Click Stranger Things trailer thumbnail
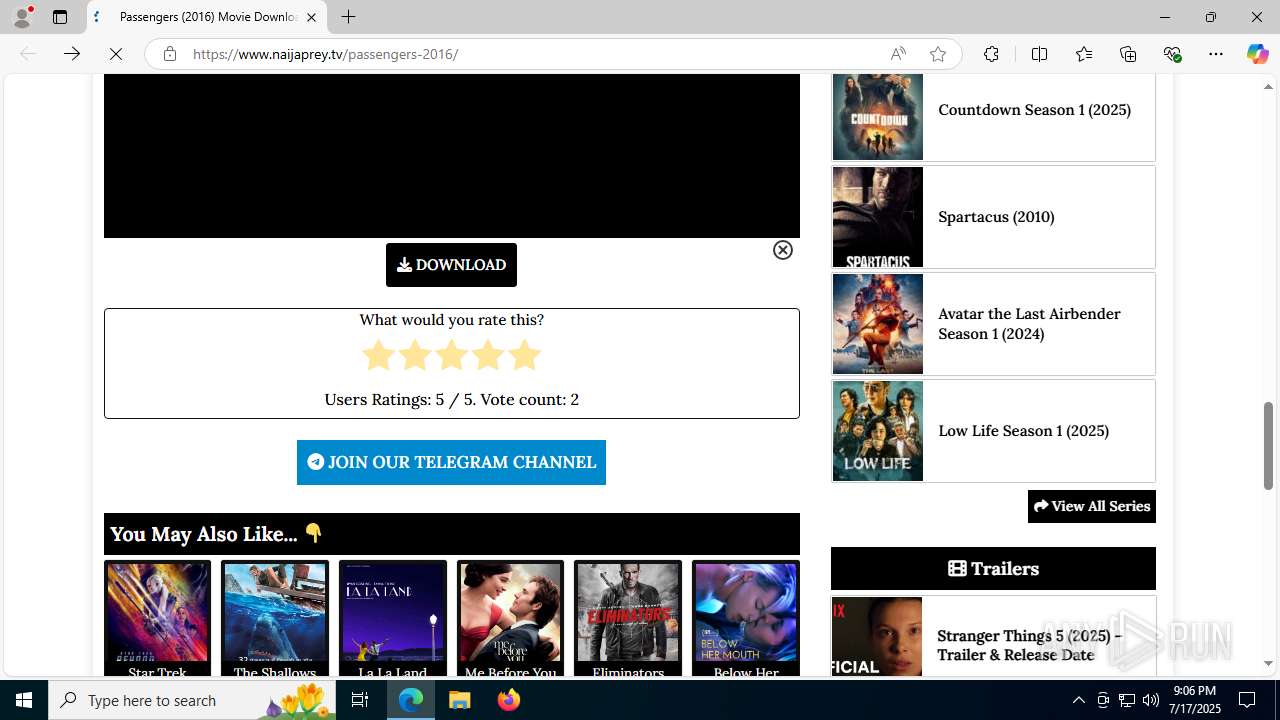Screen dimensions: 1280x720 tap(877, 637)
